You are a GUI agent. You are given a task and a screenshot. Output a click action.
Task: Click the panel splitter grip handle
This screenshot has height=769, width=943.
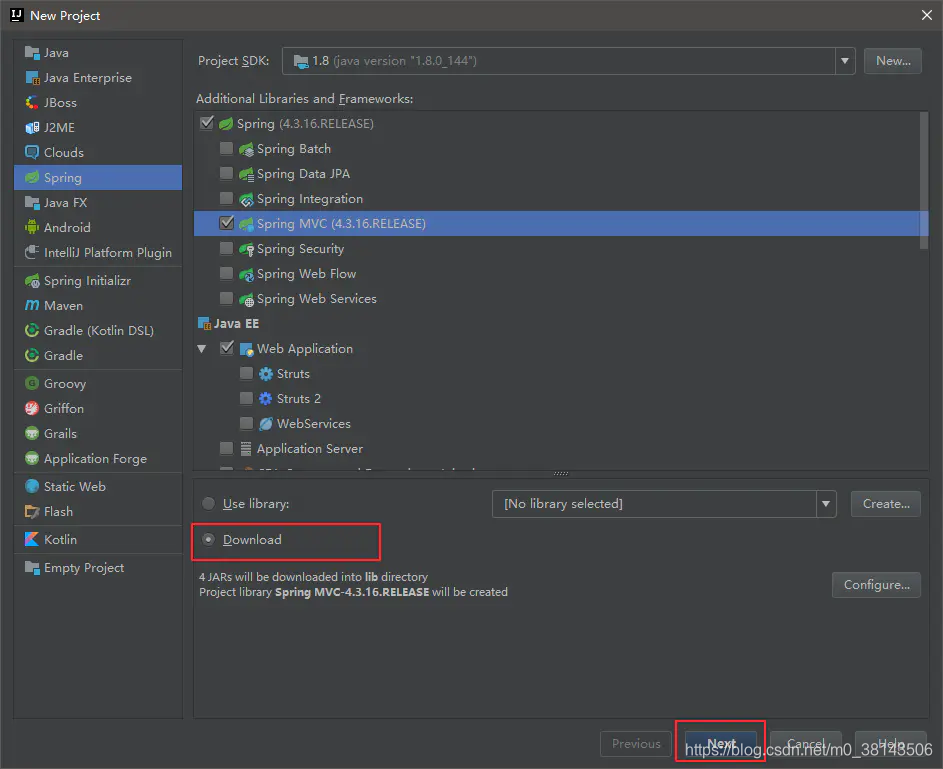tap(561, 474)
